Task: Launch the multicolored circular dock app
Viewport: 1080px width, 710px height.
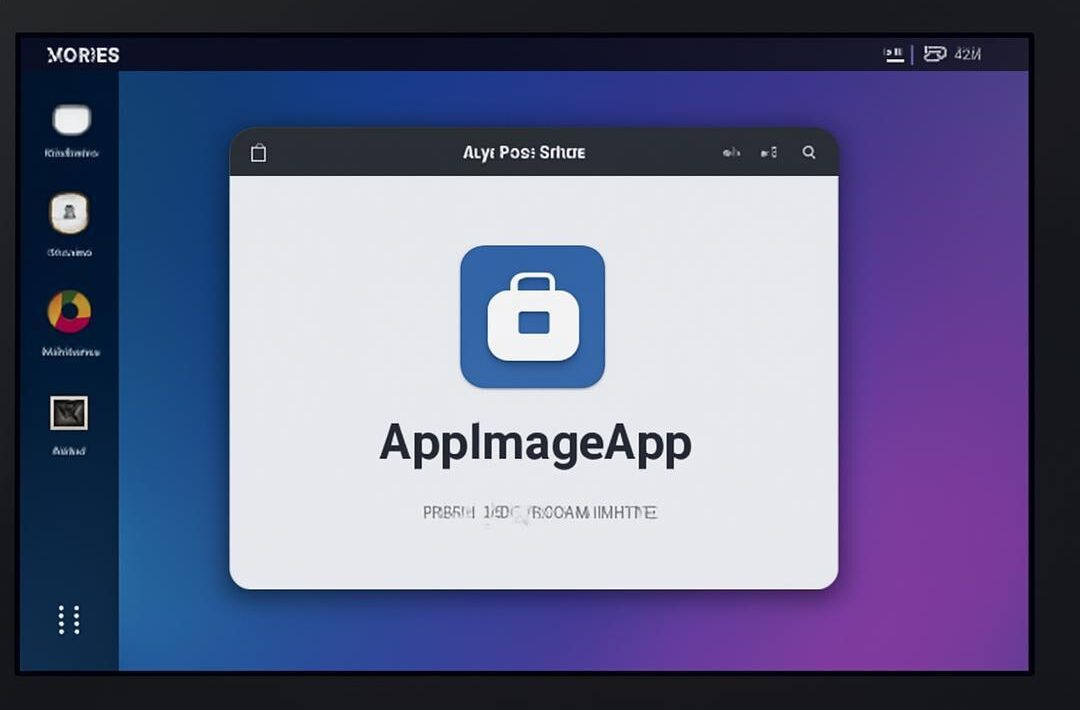Action: (69, 311)
